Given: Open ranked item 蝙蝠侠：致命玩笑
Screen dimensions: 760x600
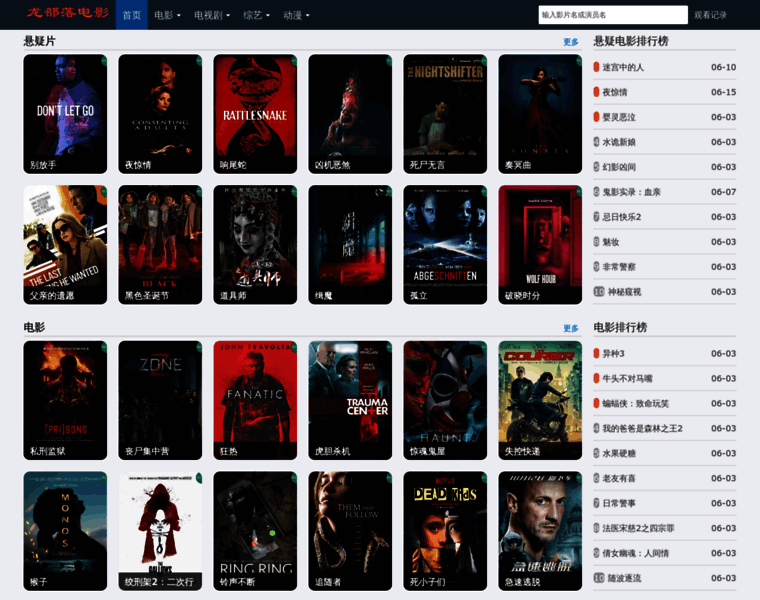Looking at the screenshot, I should (x=635, y=404).
